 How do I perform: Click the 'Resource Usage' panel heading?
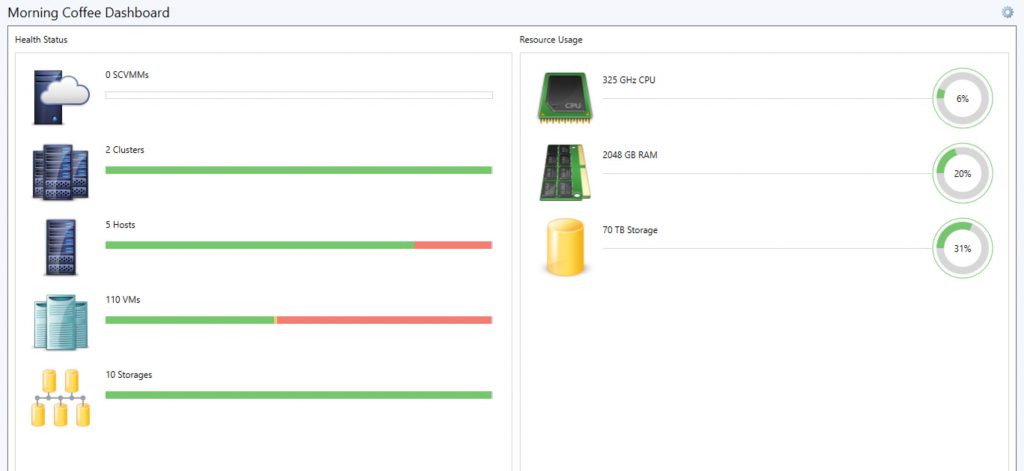551,40
